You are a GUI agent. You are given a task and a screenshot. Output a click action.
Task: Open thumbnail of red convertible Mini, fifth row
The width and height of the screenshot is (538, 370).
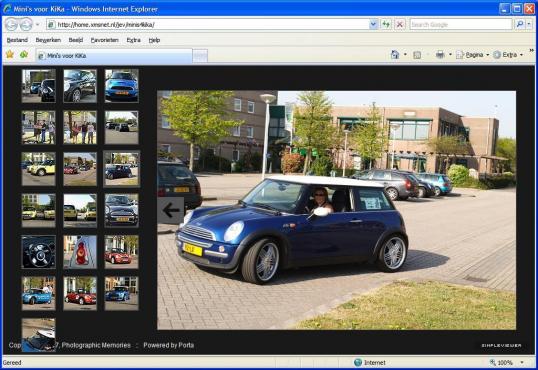click(121, 252)
